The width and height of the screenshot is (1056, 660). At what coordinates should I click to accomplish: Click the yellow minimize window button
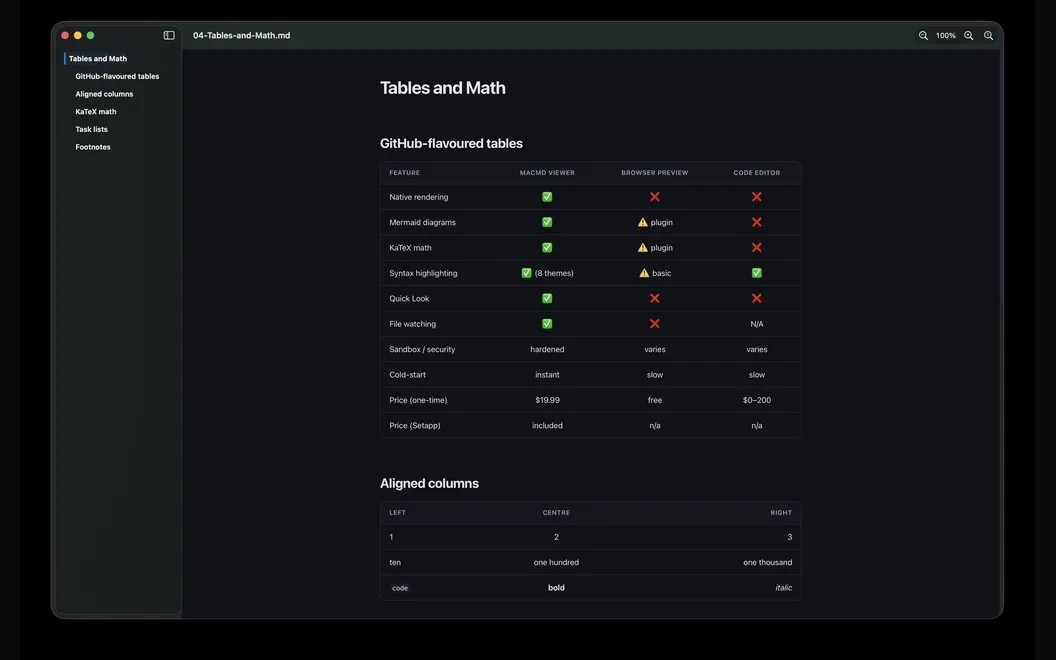click(77, 35)
